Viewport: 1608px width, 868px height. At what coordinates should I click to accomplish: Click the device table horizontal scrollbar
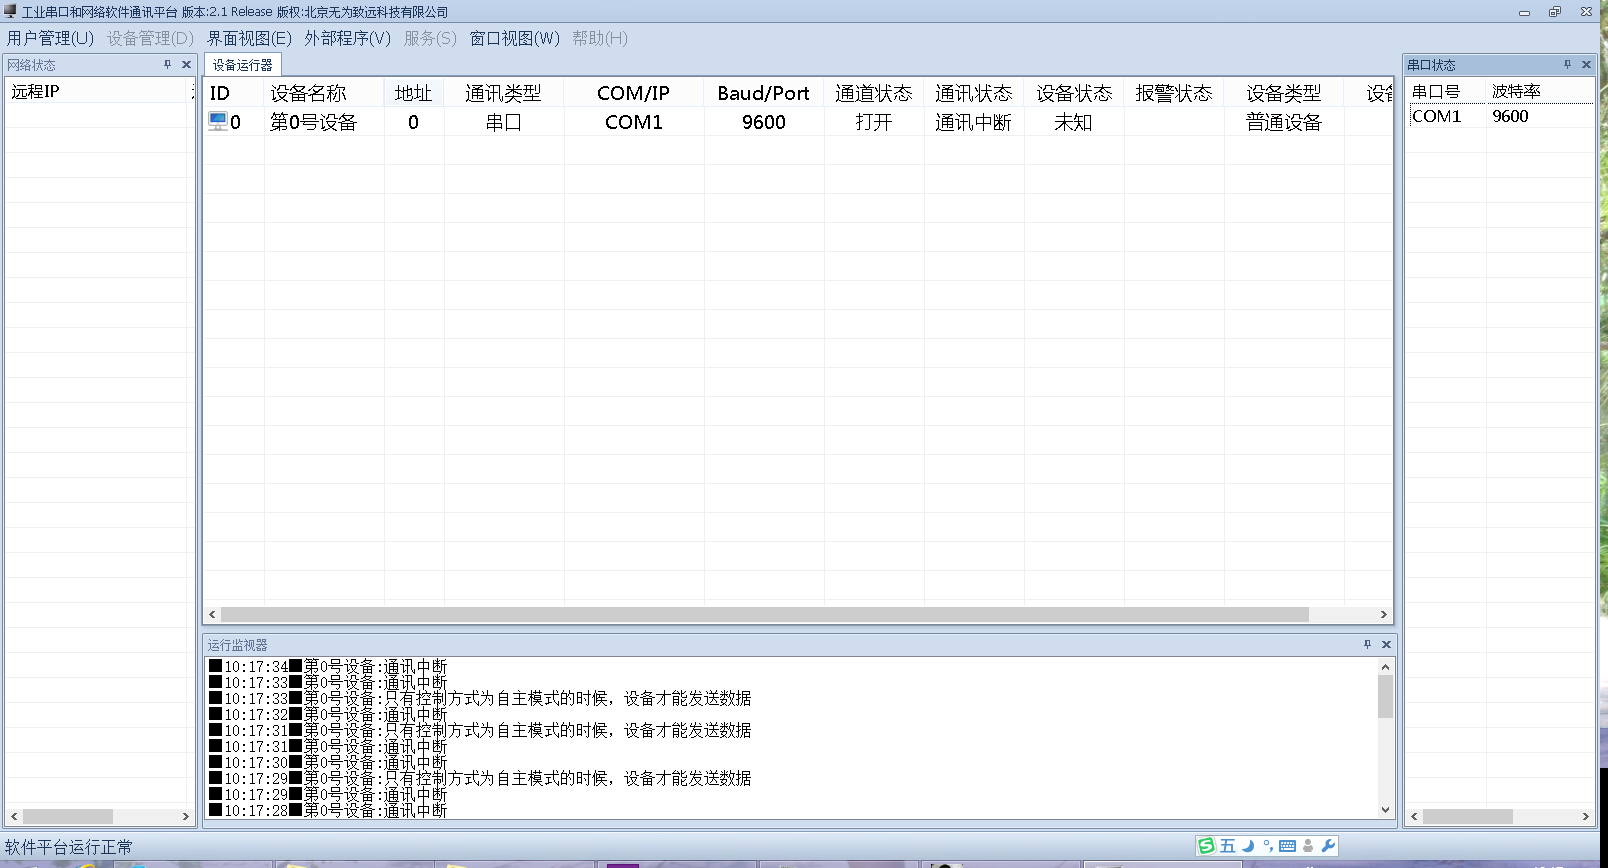coord(765,614)
